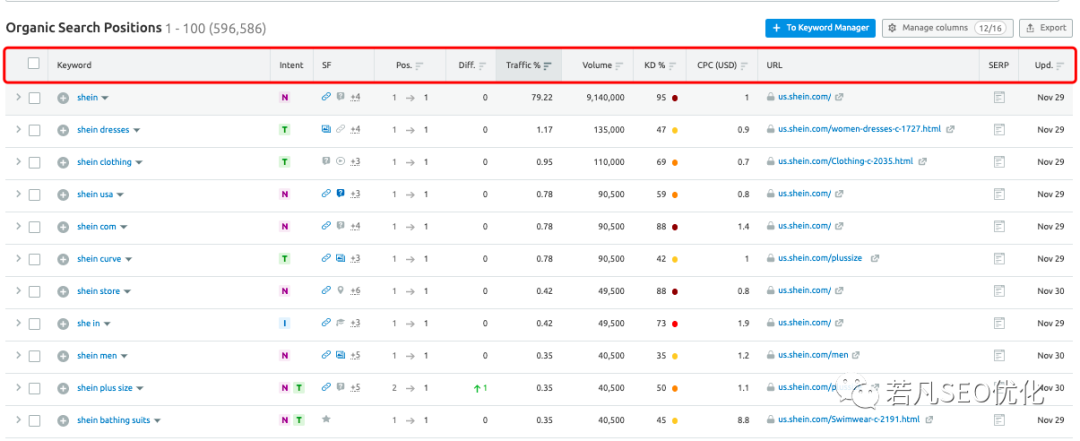Check the box for shein usa row

[35, 194]
